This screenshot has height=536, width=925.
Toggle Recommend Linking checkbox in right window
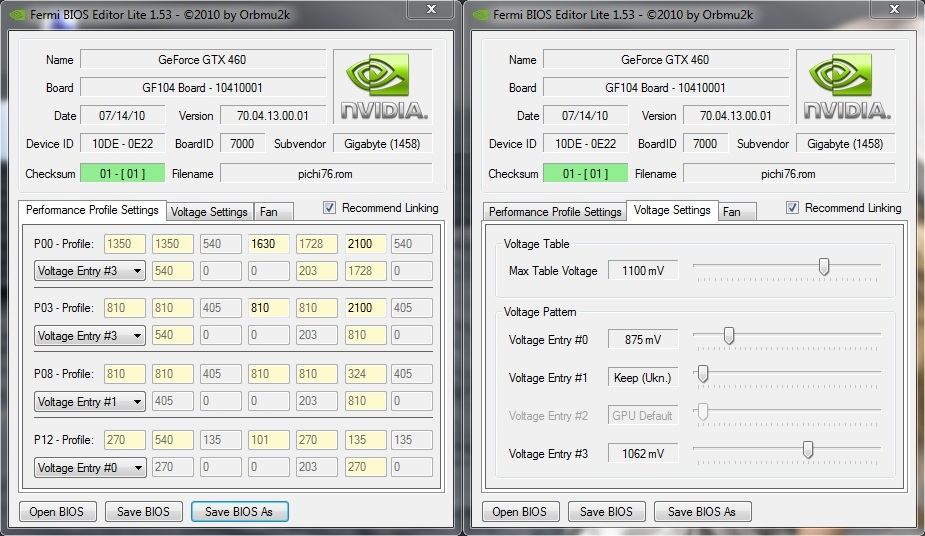[x=792, y=208]
